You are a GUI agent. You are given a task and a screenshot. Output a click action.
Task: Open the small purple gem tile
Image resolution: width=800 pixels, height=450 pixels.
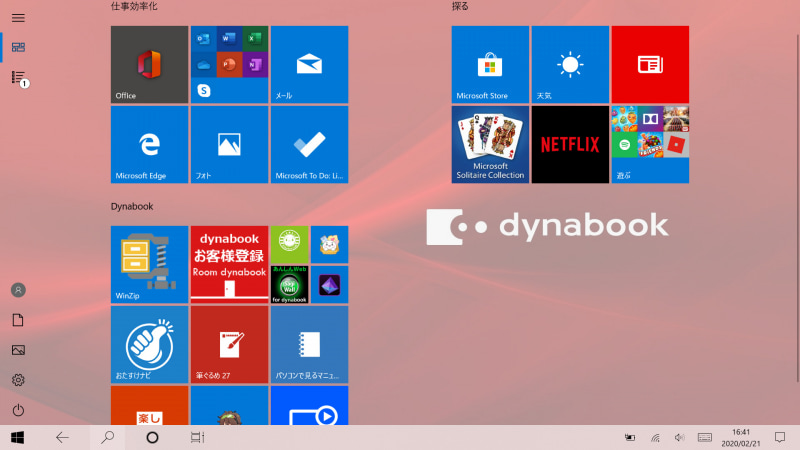click(x=330, y=285)
